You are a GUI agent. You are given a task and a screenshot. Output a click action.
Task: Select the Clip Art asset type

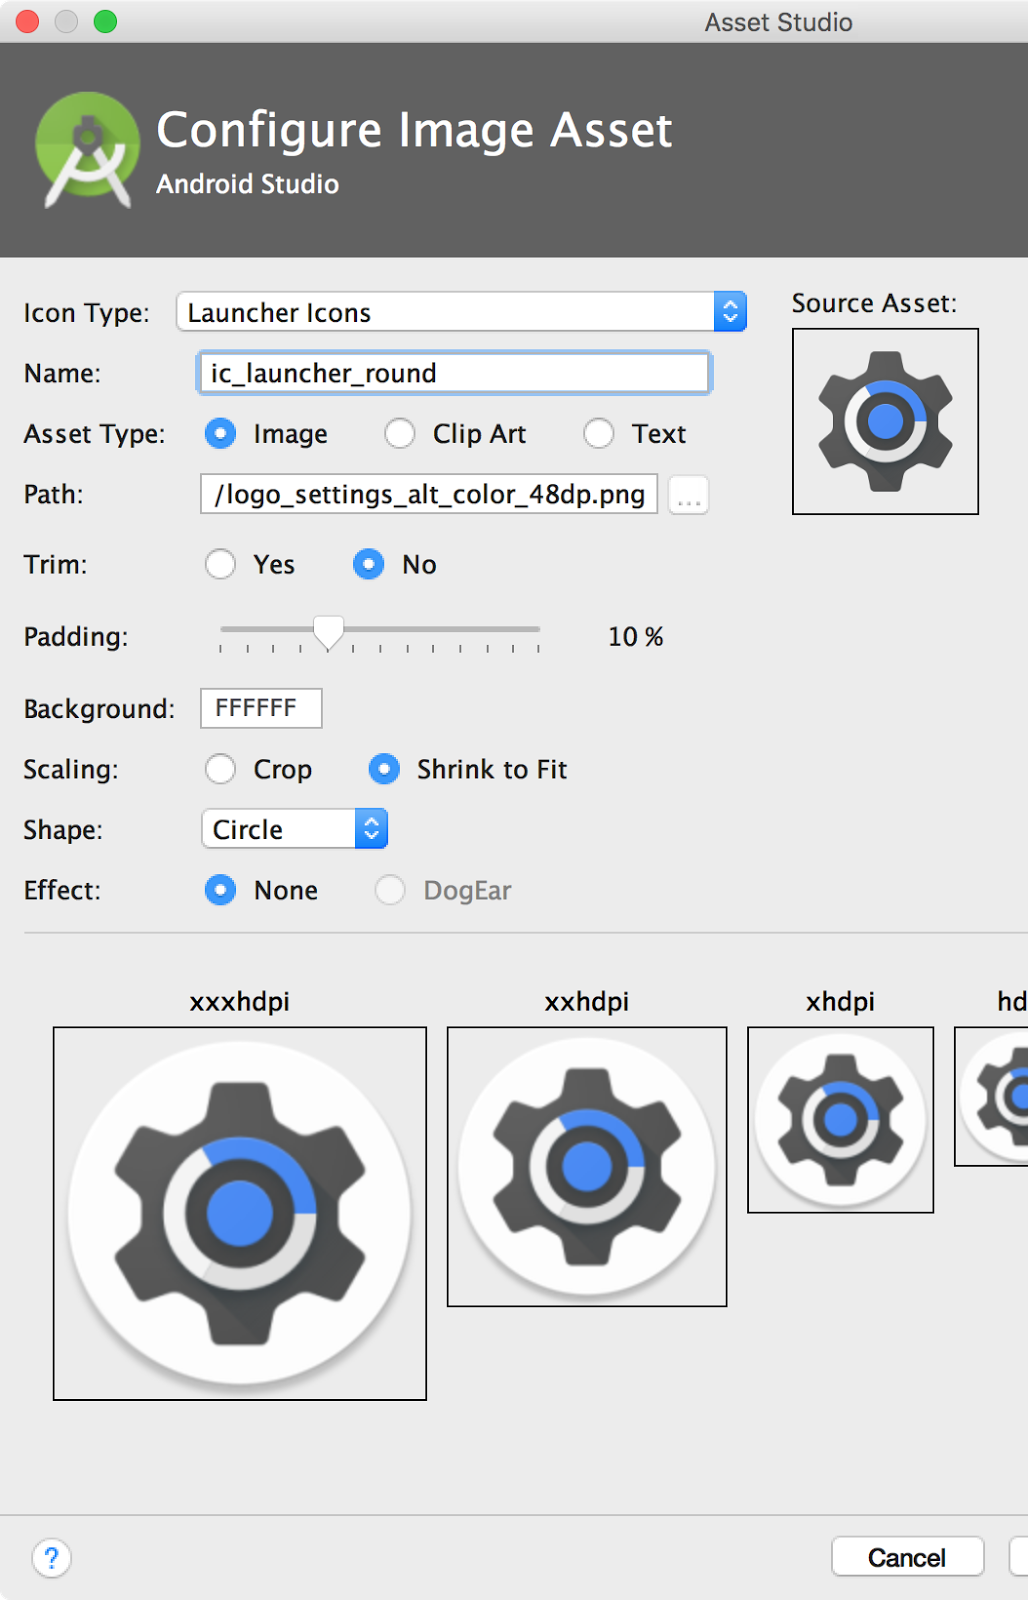pyautogui.click(x=400, y=434)
